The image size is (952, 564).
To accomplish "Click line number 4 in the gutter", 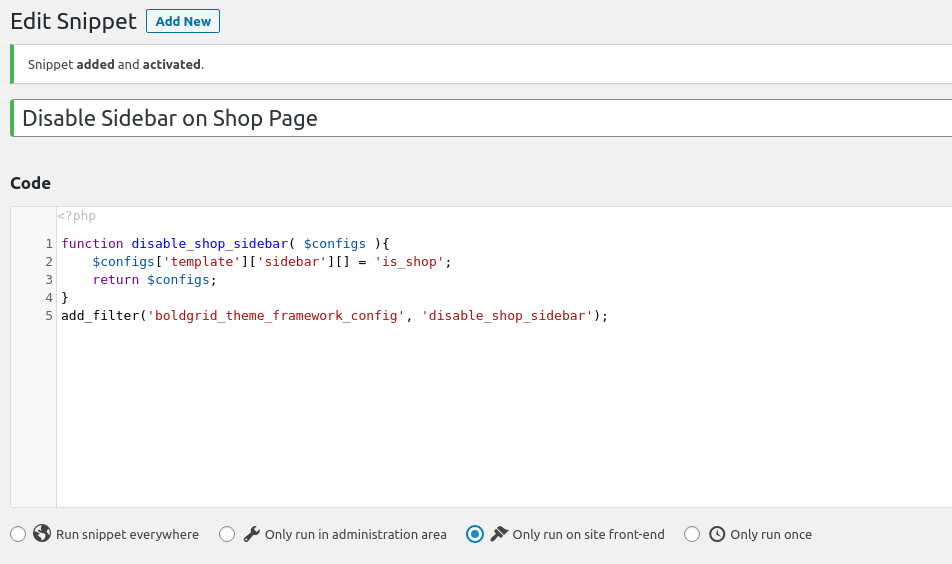I will (x=49, y=297).
